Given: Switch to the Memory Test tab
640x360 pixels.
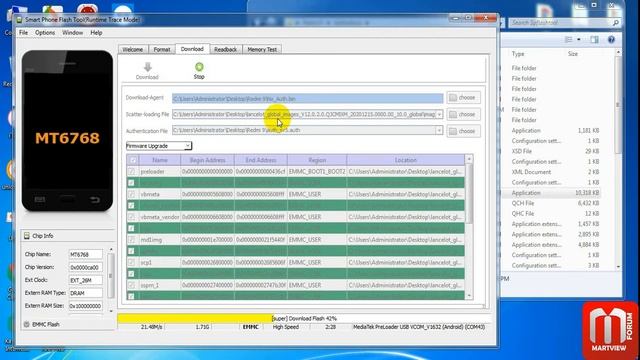Looking at the screenshot, I should pos(262,49).
